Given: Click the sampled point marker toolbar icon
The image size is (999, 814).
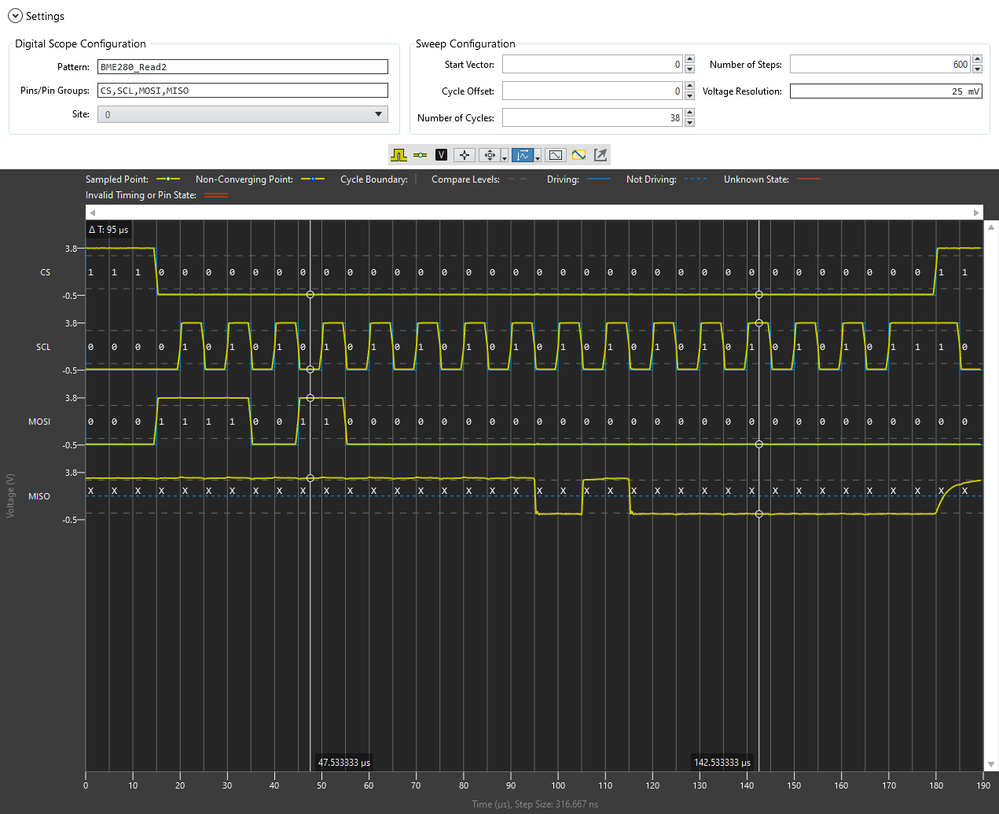Looking at the screenshot, I should tap(420, 155).
